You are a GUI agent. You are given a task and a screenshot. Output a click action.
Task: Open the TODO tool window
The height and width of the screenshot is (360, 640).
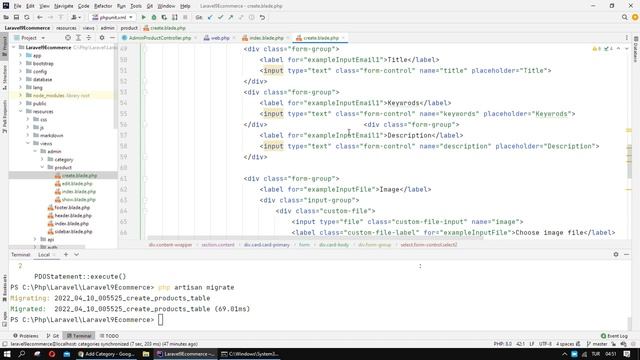pyautogui.click(x=109, y=336)
